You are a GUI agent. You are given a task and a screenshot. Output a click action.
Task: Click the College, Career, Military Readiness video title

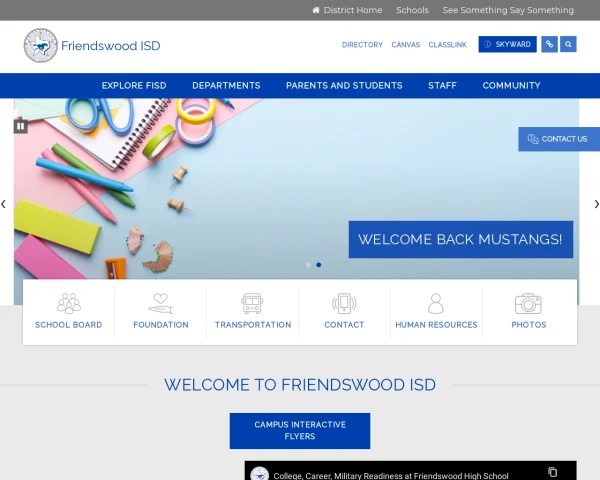tap(391, 475)
